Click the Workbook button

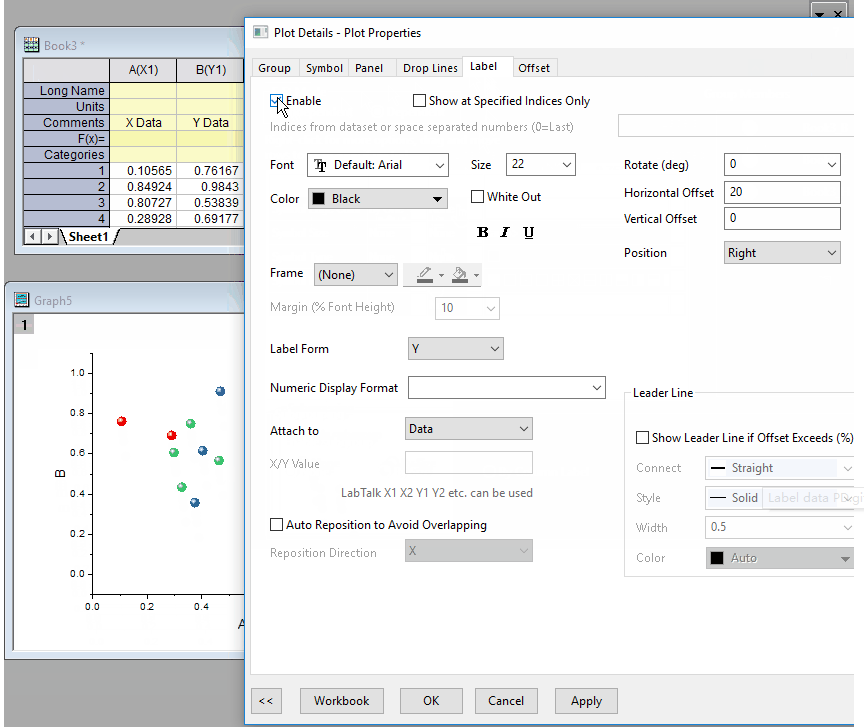(x=342, y=701)
